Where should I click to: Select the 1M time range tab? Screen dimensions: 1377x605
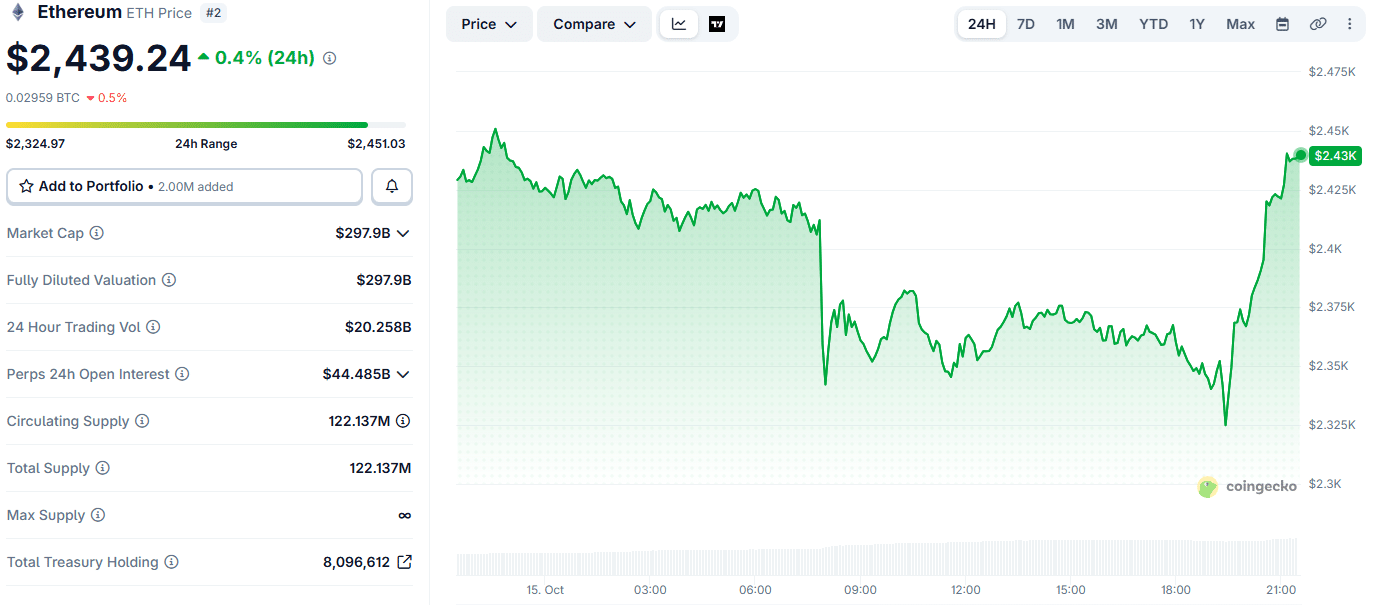coord(1066,24)
